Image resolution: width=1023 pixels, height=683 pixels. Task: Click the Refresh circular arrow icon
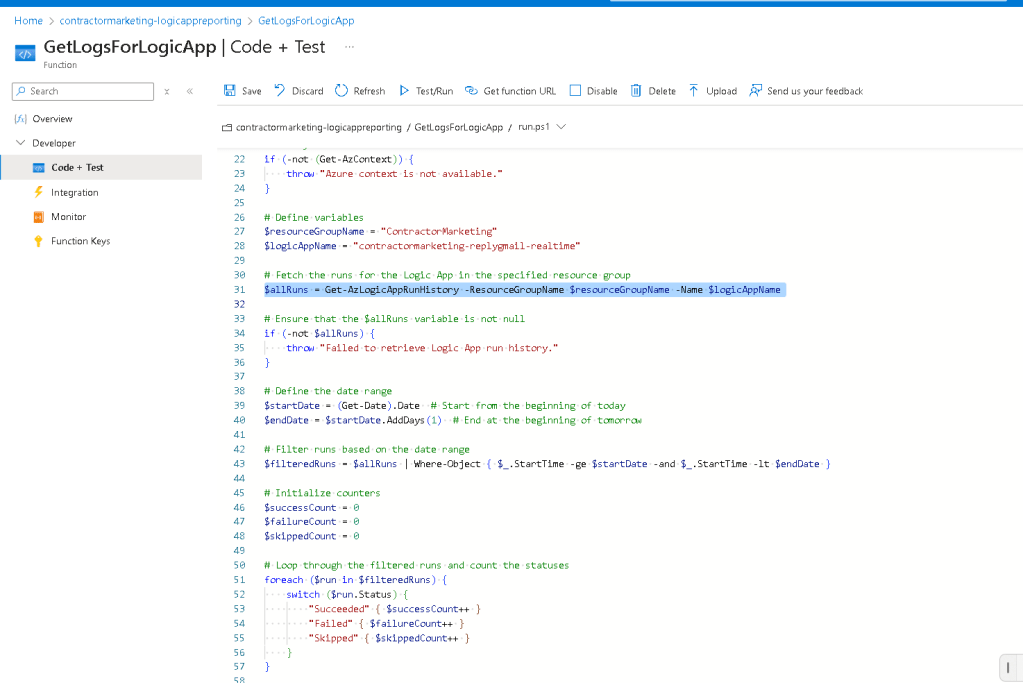tap(341, 91)
